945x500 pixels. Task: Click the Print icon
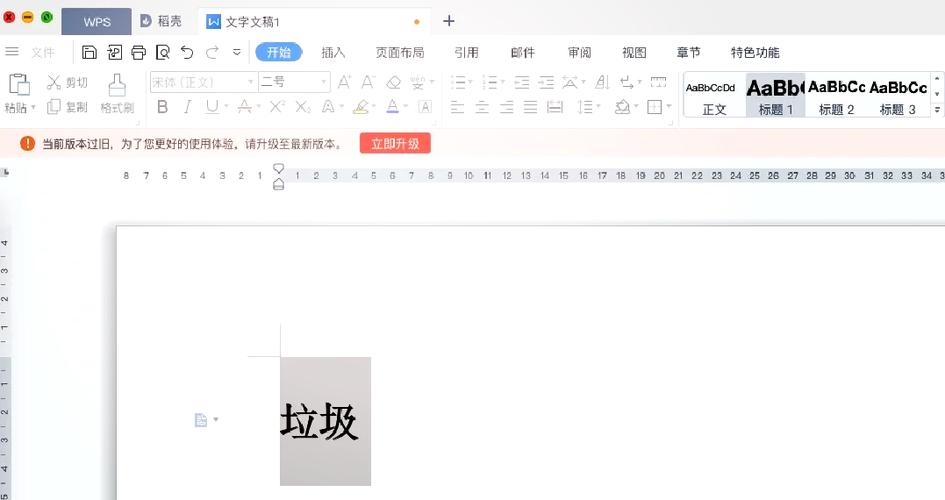139,52
